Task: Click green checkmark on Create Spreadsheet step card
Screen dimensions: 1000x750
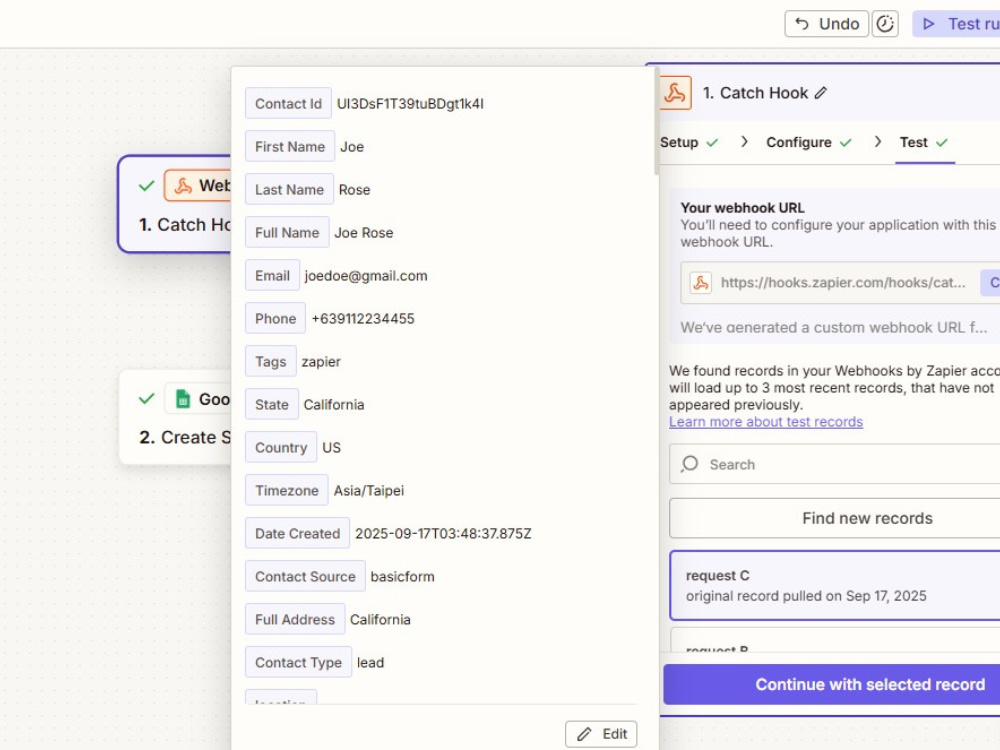Action: (146, 399)
